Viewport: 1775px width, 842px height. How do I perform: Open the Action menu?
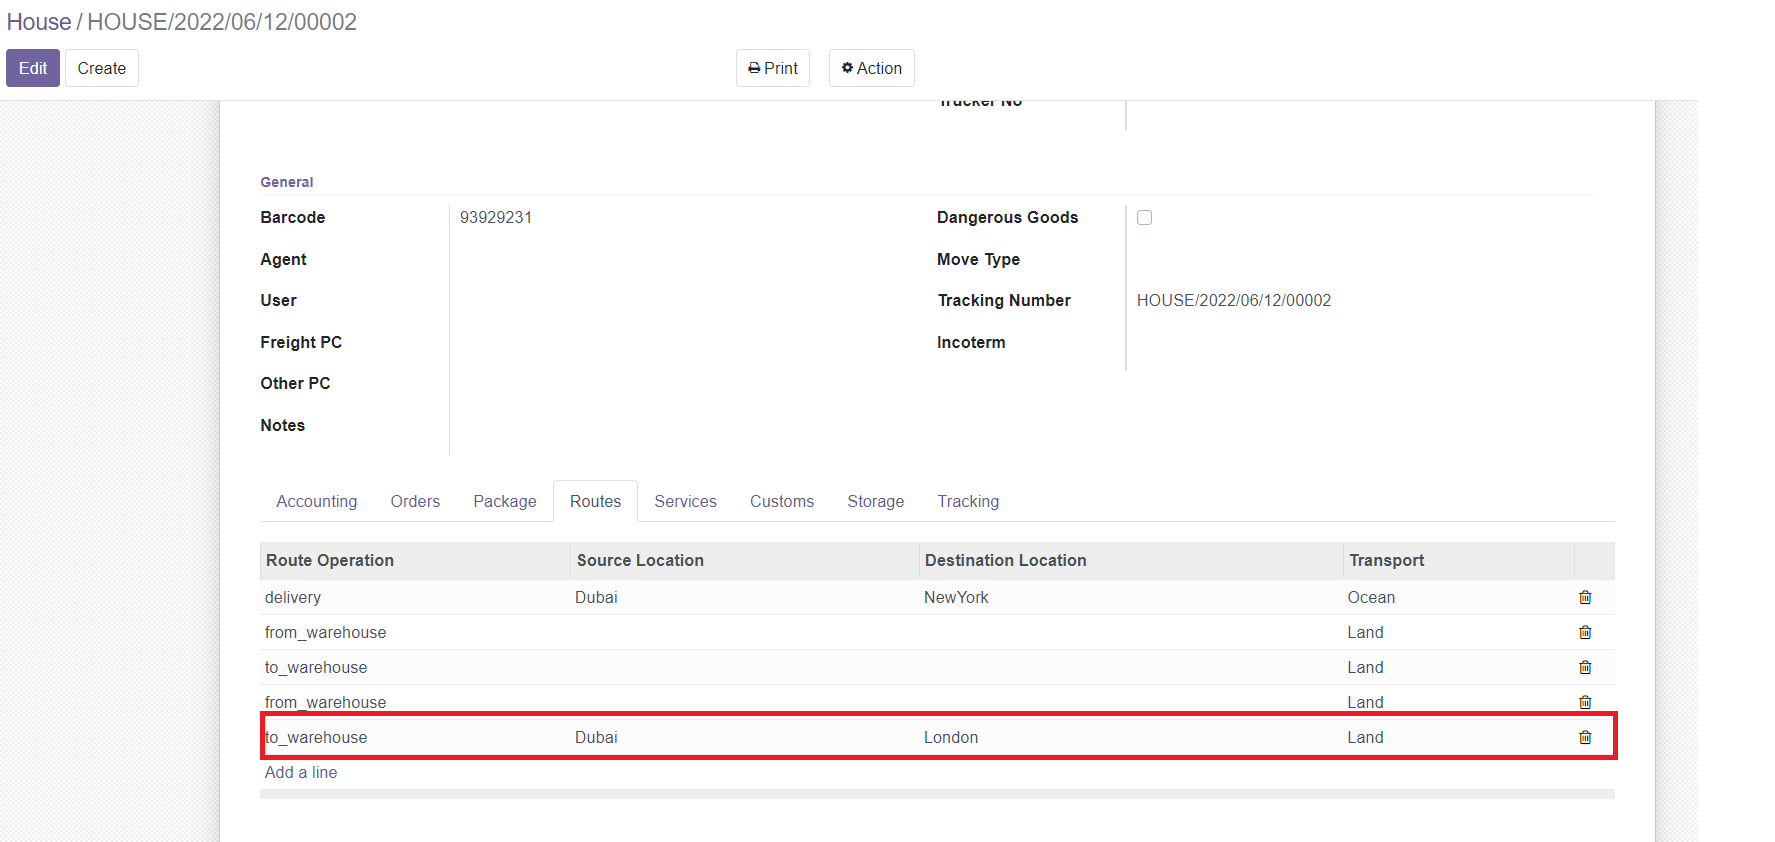(x=871, y=68)
